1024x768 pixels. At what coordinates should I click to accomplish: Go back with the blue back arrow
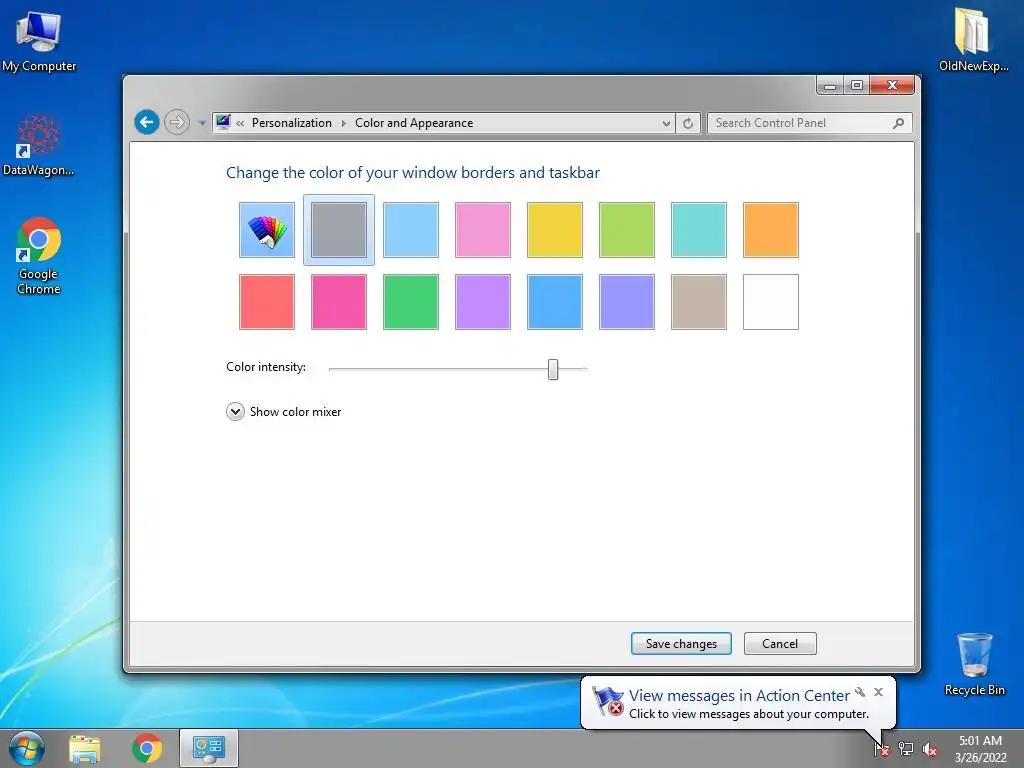point(147,122)
